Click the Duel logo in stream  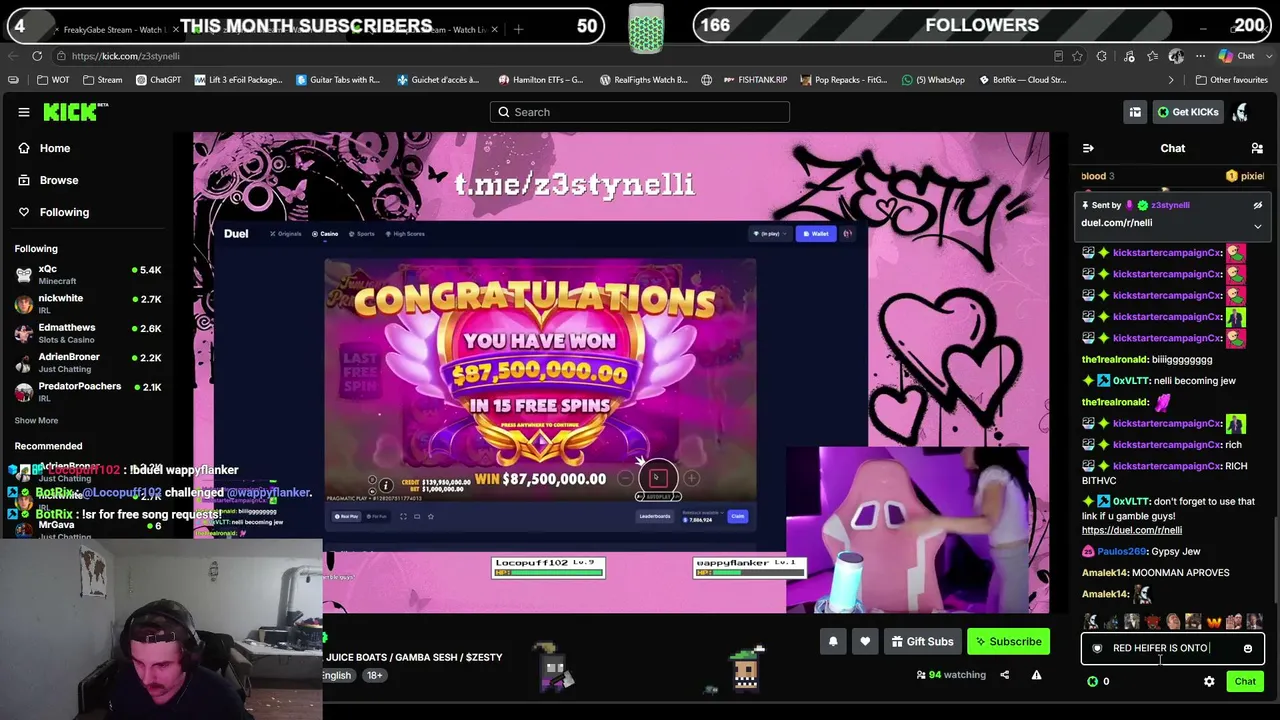236,234
